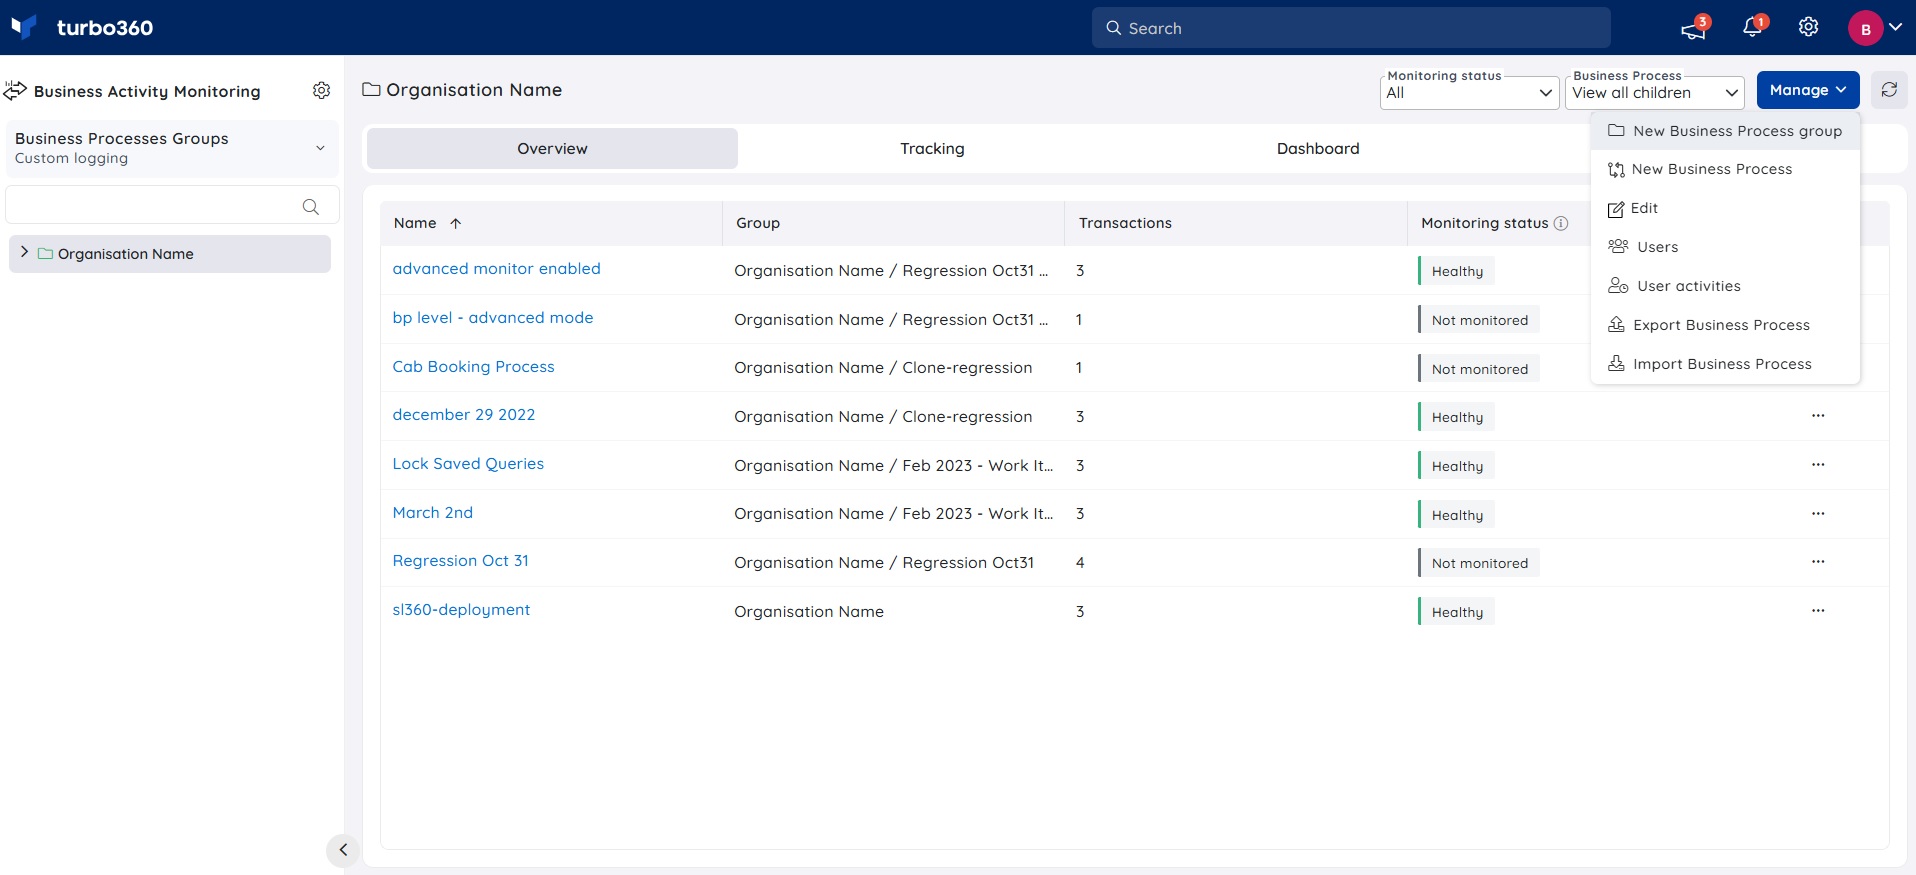Open bp level - advanced mode link
The height and width of the screenshot is (875, 1916).
tap(493, 318)
